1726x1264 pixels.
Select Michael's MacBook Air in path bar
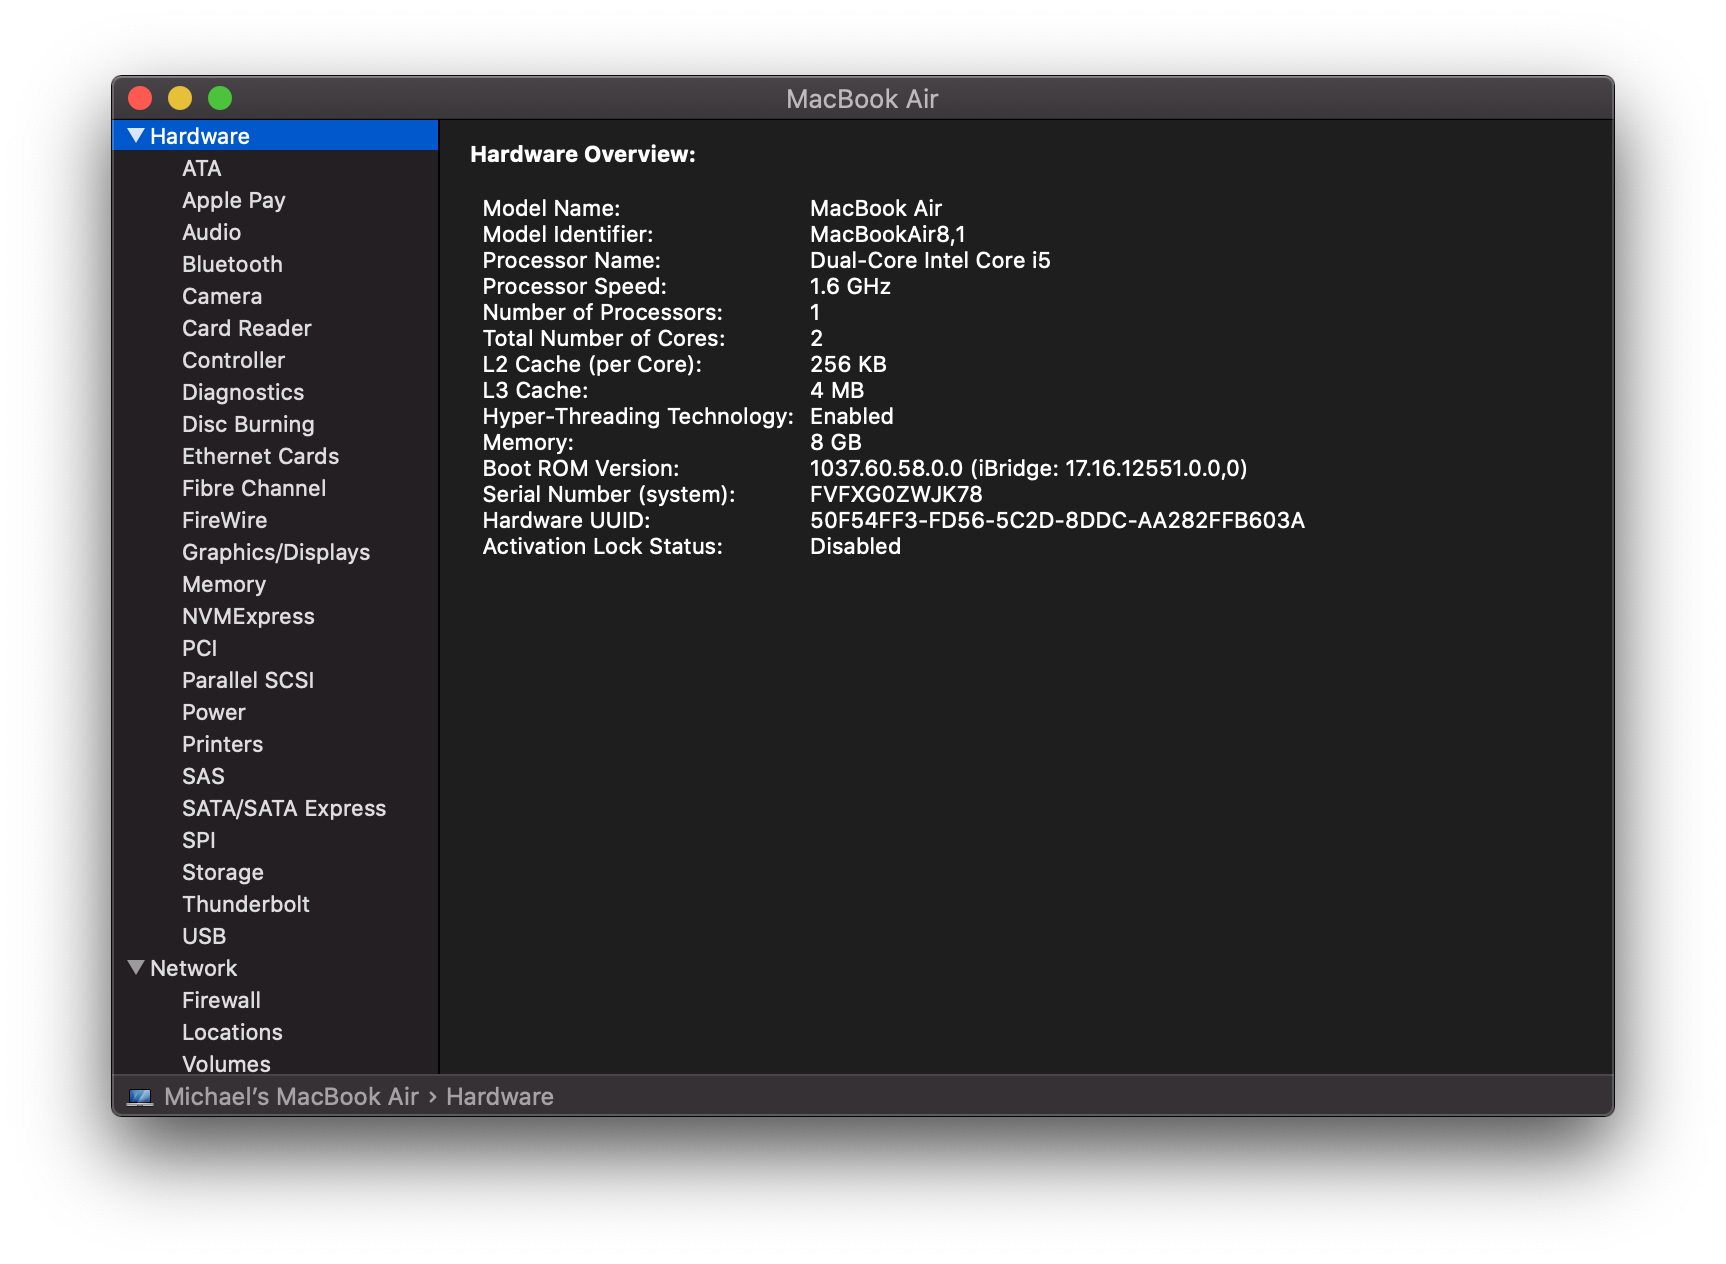291,1097
